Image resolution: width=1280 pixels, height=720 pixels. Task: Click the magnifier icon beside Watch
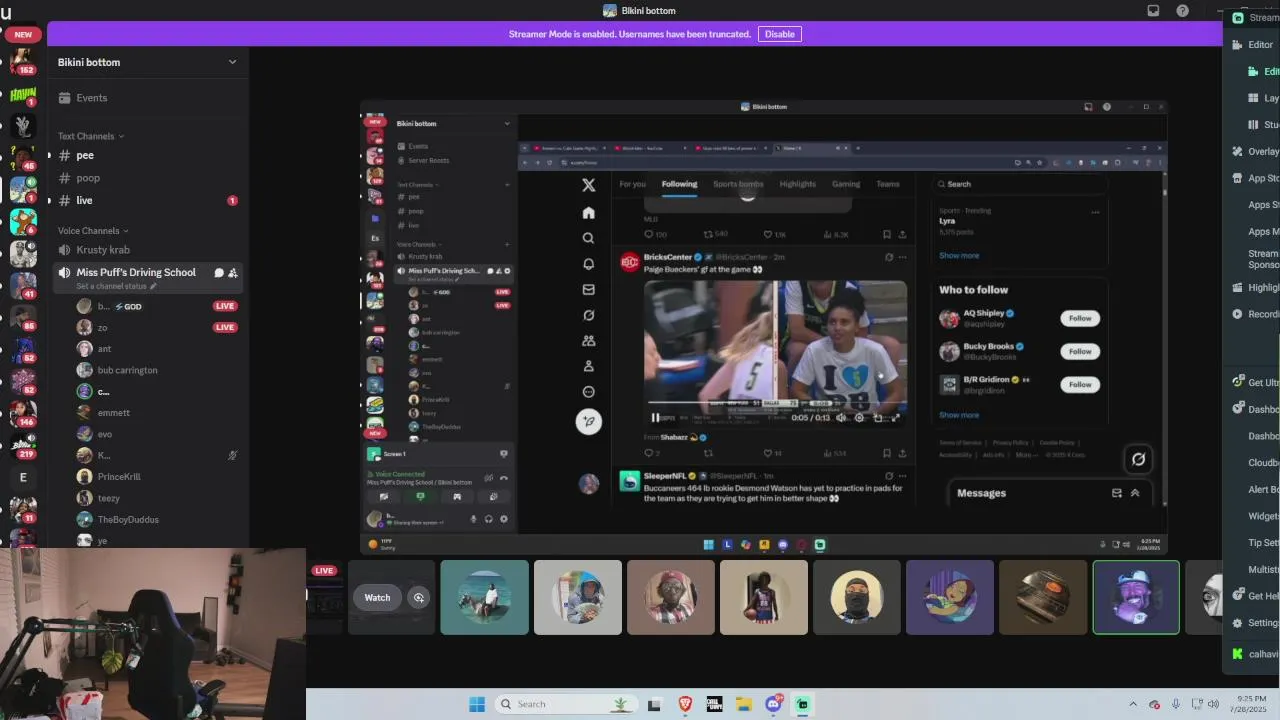419,598
